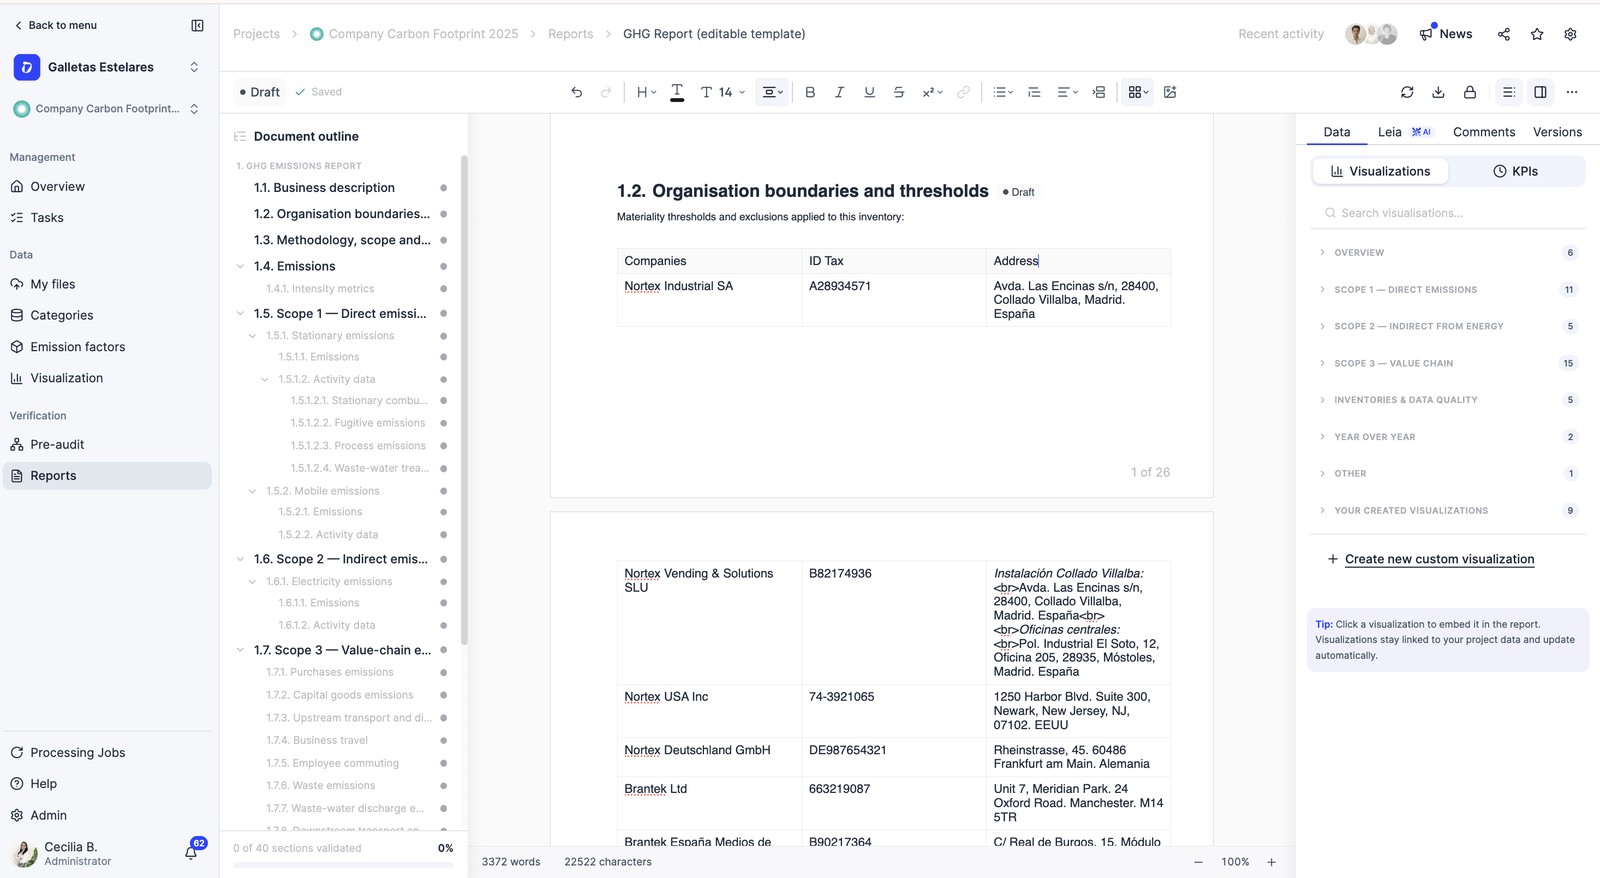1600x878 pixels.
Task: Open font size 14 dropdown
Action: [x=723, y=92]
